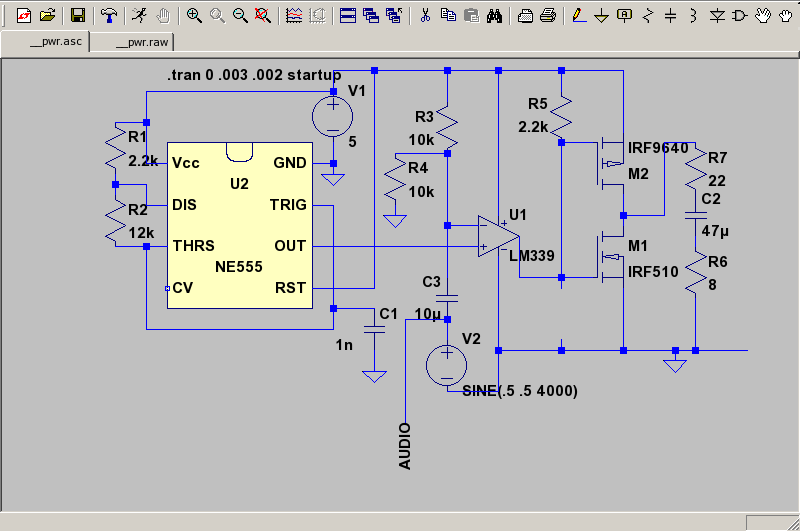Tile windows using the toolbar icon
Image resolution: width=800 pixels, height=531 pixels.
348,16
